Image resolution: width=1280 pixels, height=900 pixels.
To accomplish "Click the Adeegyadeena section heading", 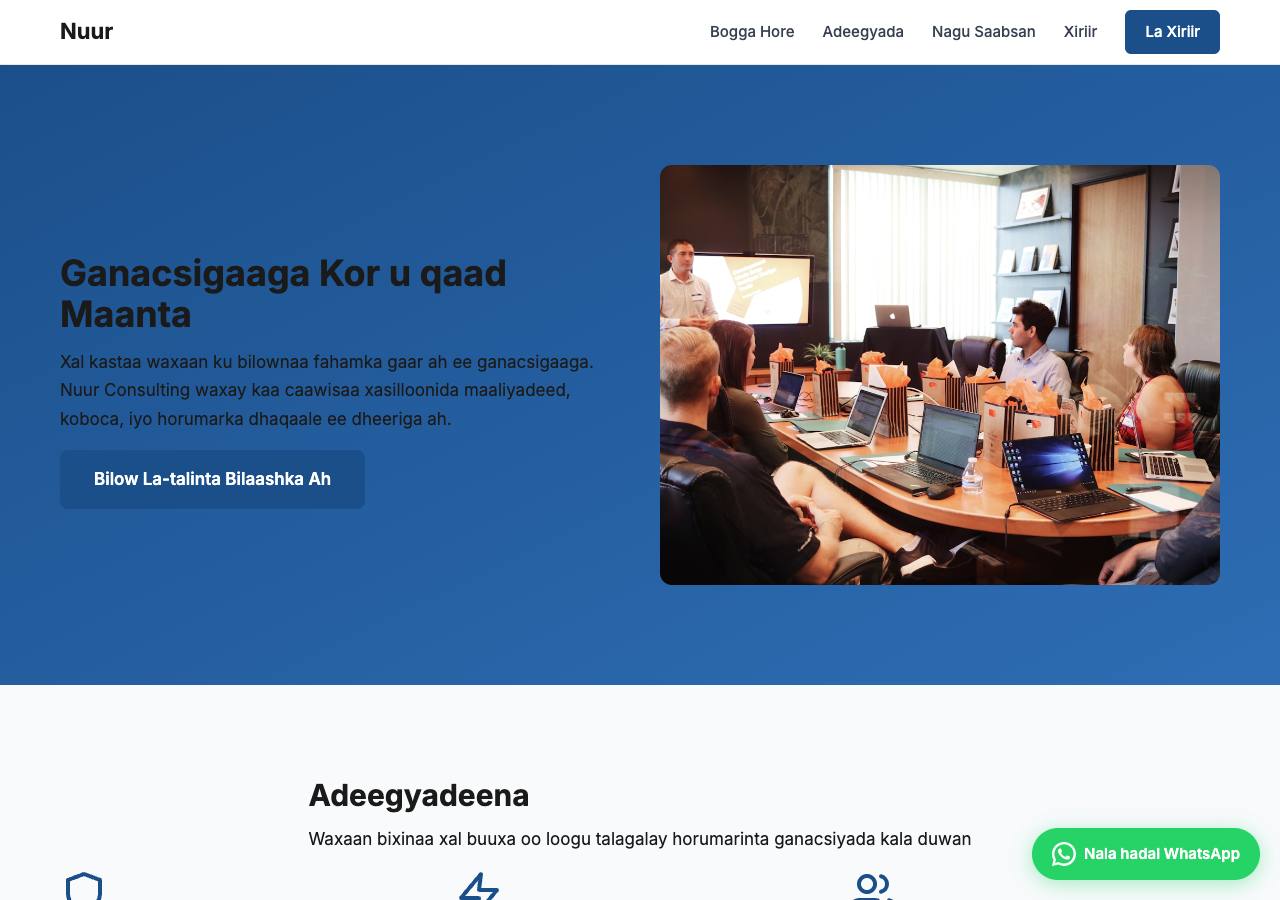I will [418, 796].
